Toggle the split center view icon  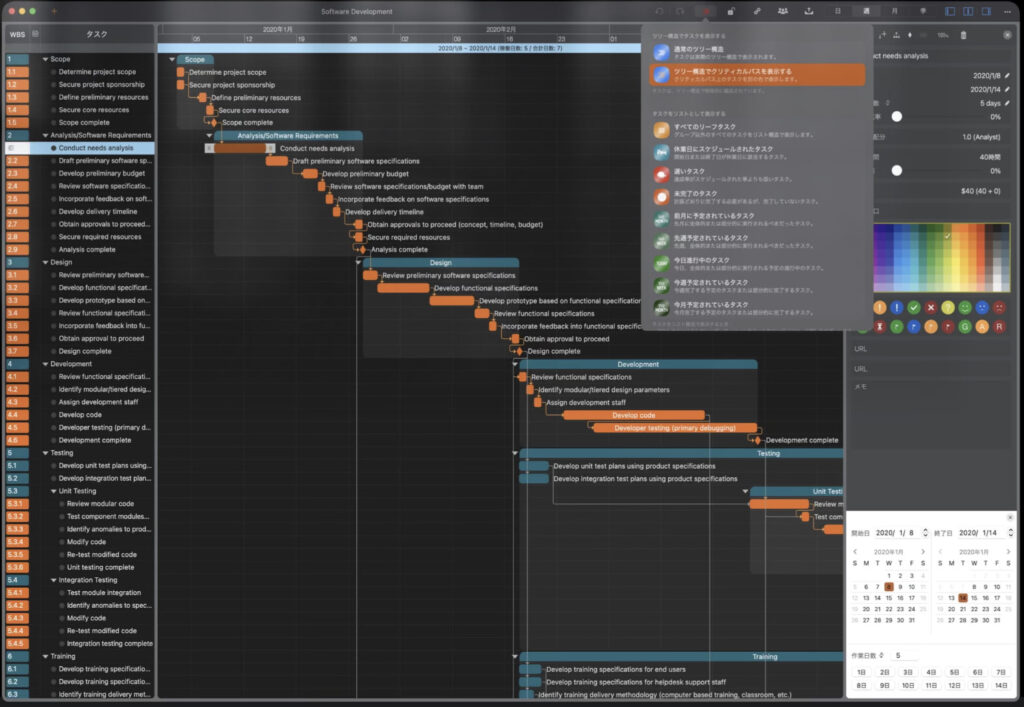tap(968, 11)
